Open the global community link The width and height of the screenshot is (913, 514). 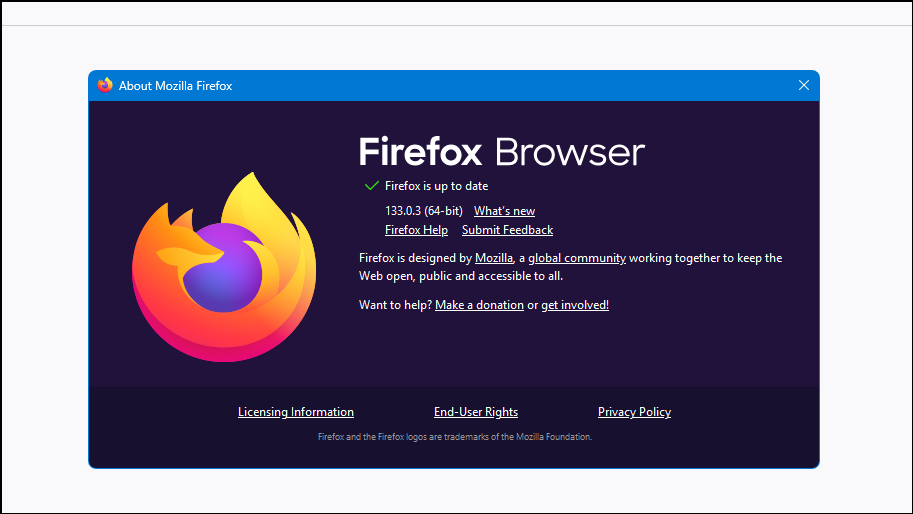tap(577, 258)
